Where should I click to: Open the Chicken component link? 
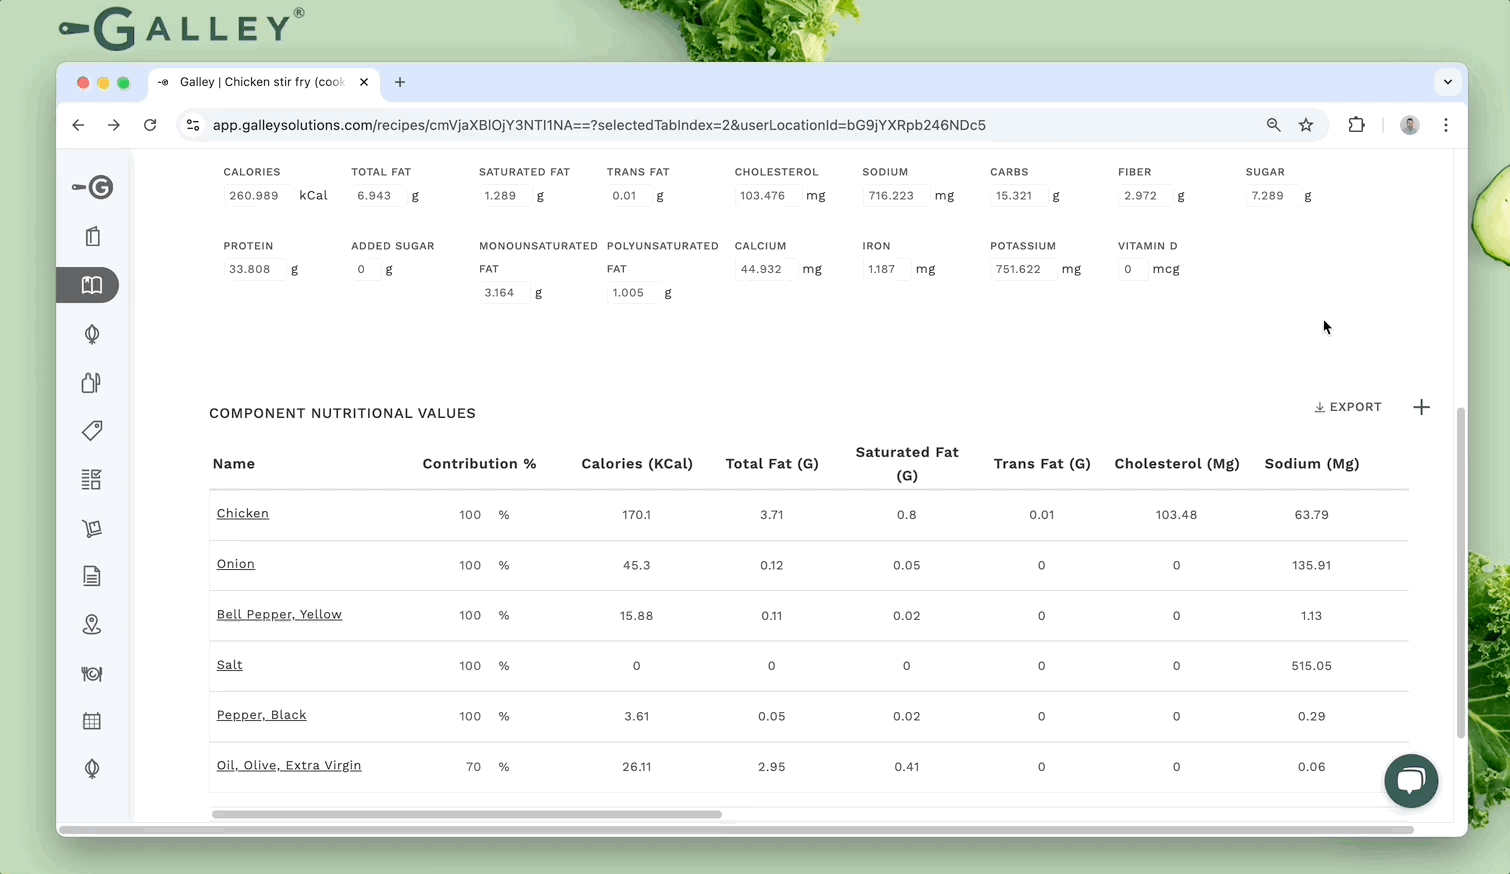(243, 513)
